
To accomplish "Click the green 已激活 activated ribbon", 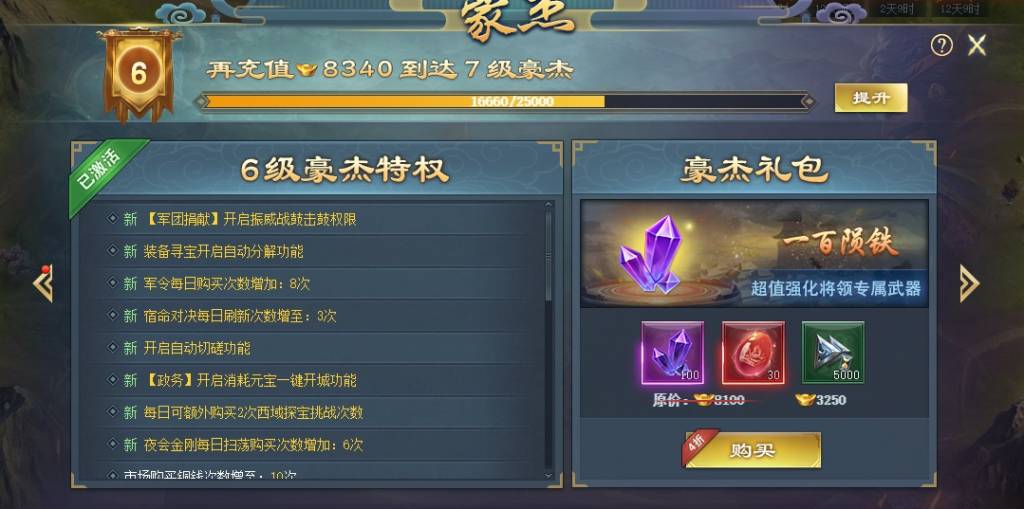I will coord(104,174).
